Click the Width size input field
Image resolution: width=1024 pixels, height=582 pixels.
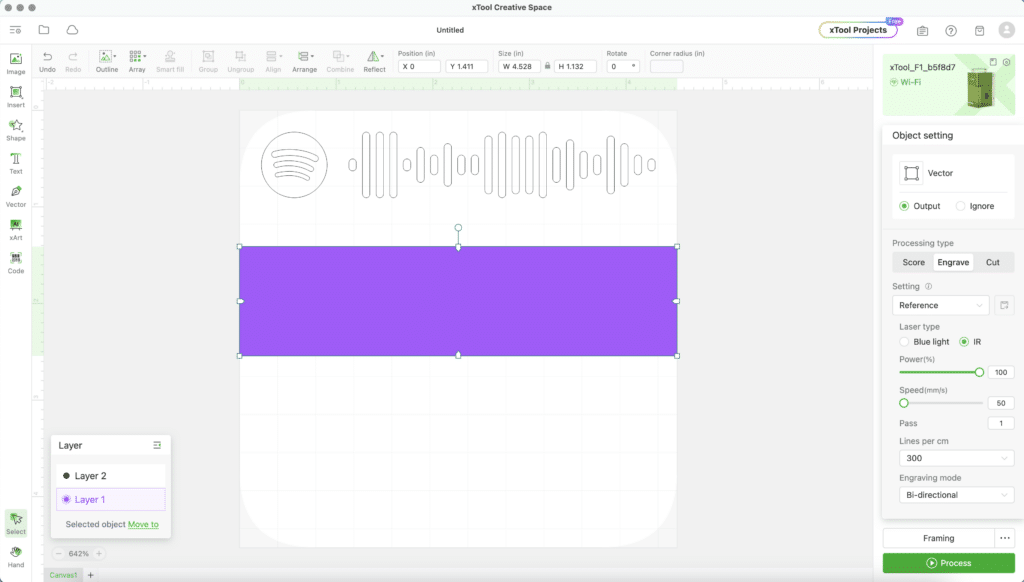tap(519, 66)
